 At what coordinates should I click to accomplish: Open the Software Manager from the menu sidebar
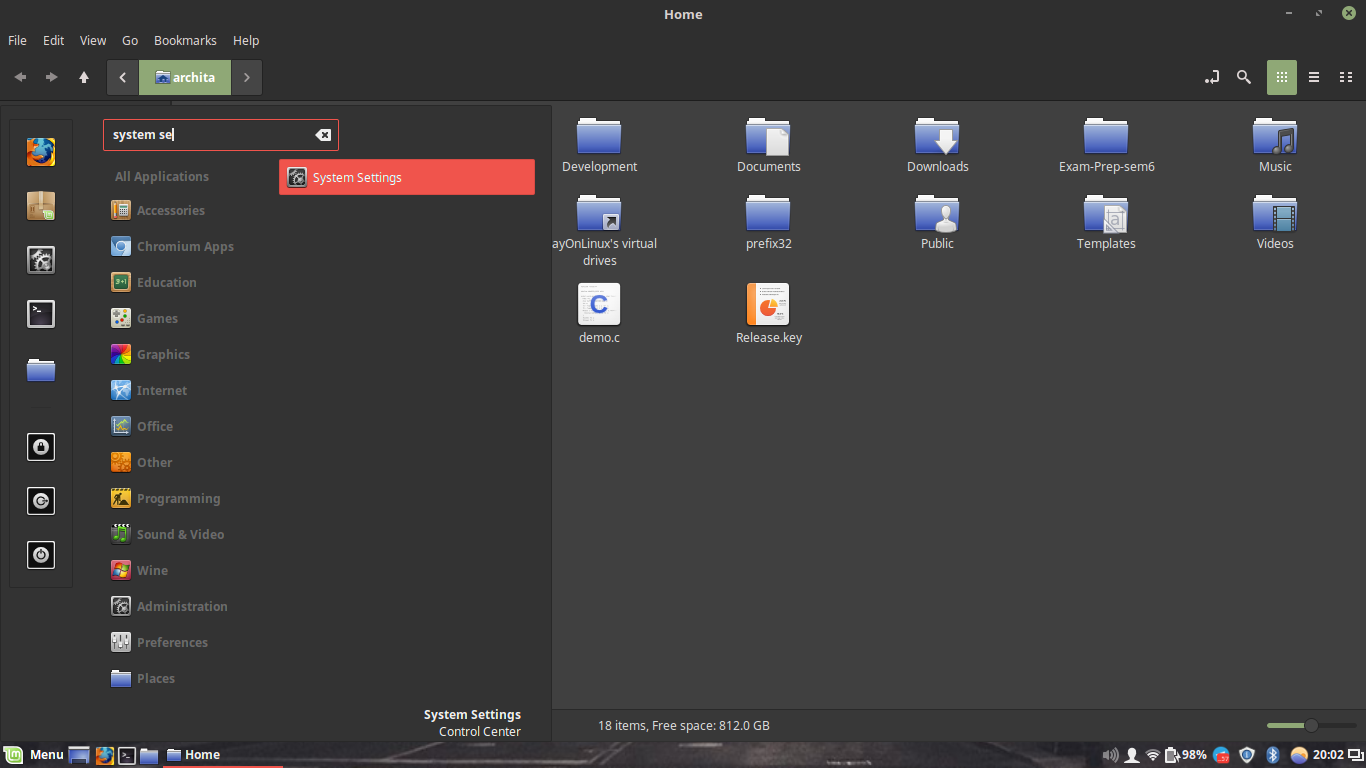[x=41, y=206]
